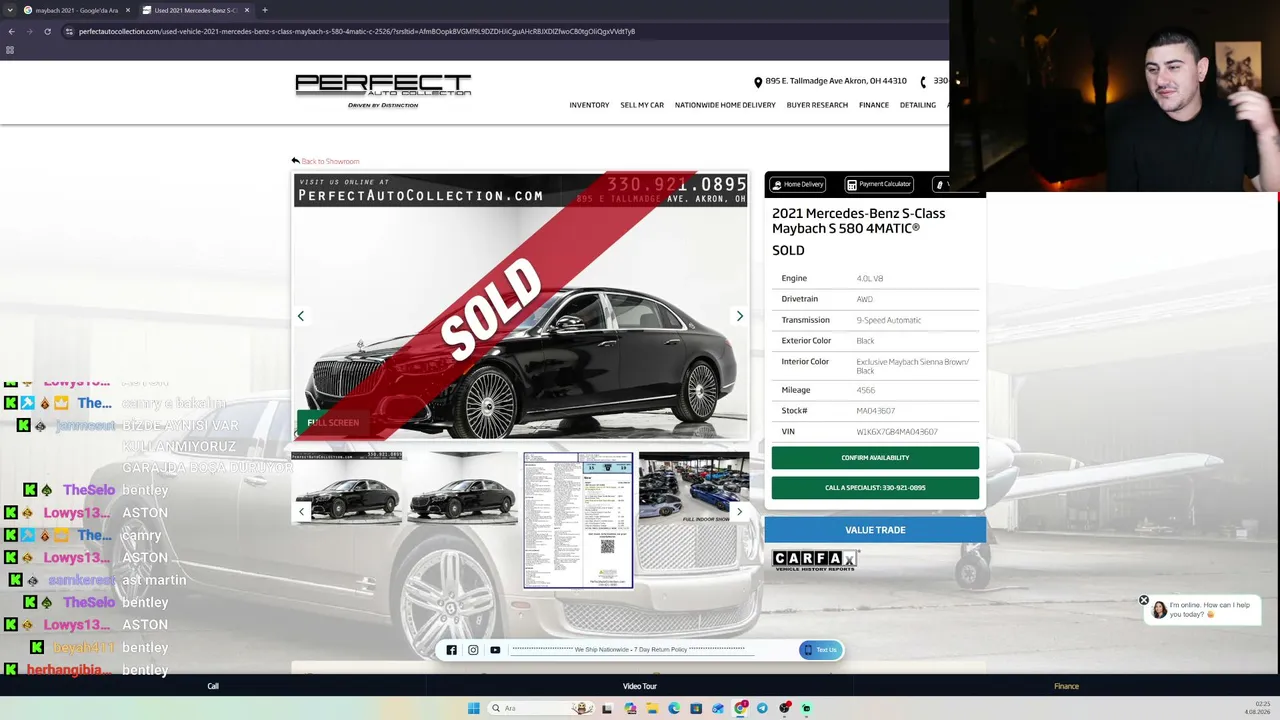Open File Explorer from the taskbar
The image size is (1280, 720).
click(652, 708)
